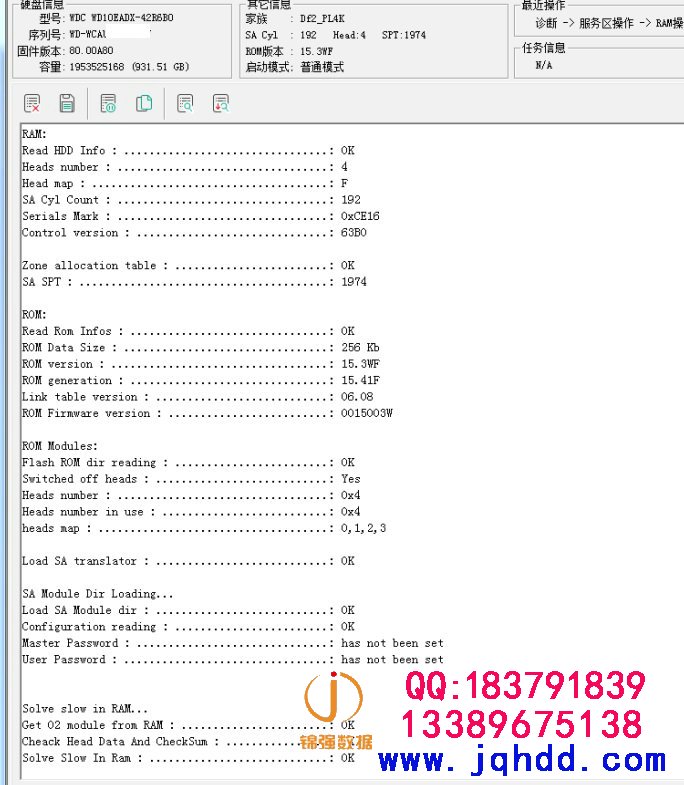Click the Configuration reading log line

[x=188, y=627]
